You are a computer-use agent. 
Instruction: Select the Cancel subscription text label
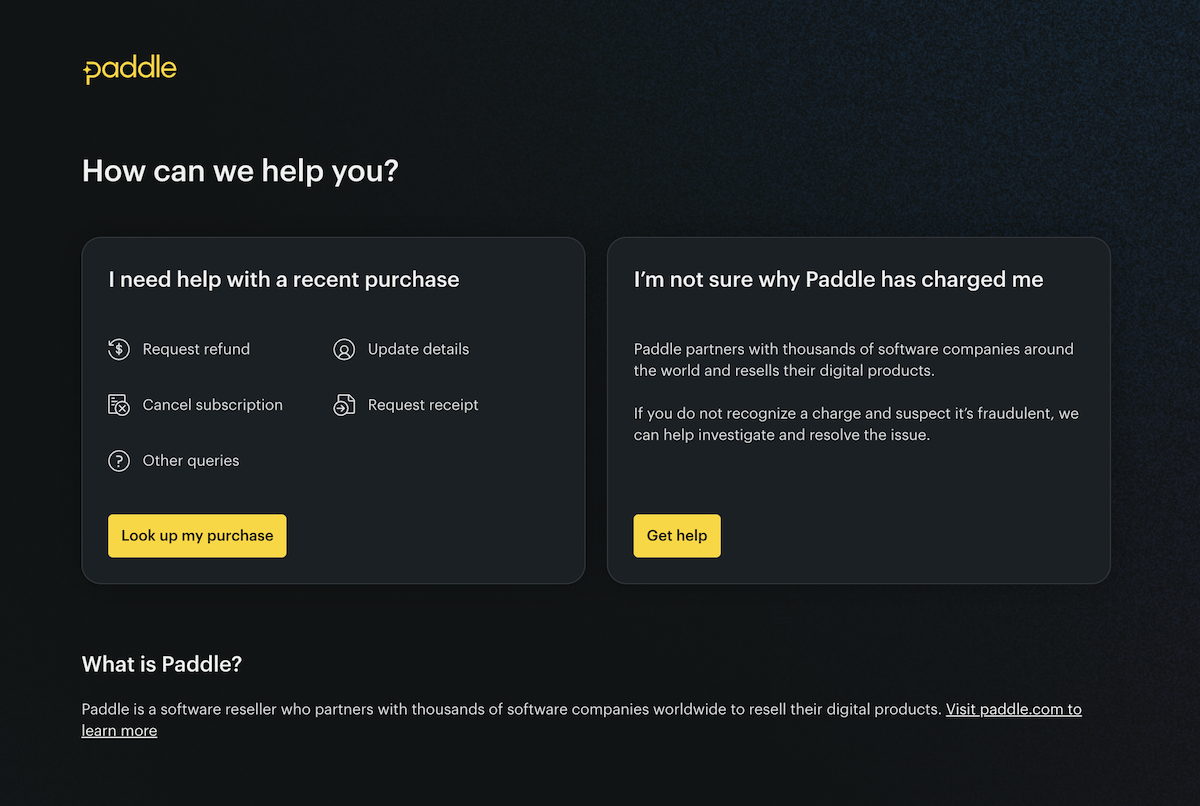213,405
